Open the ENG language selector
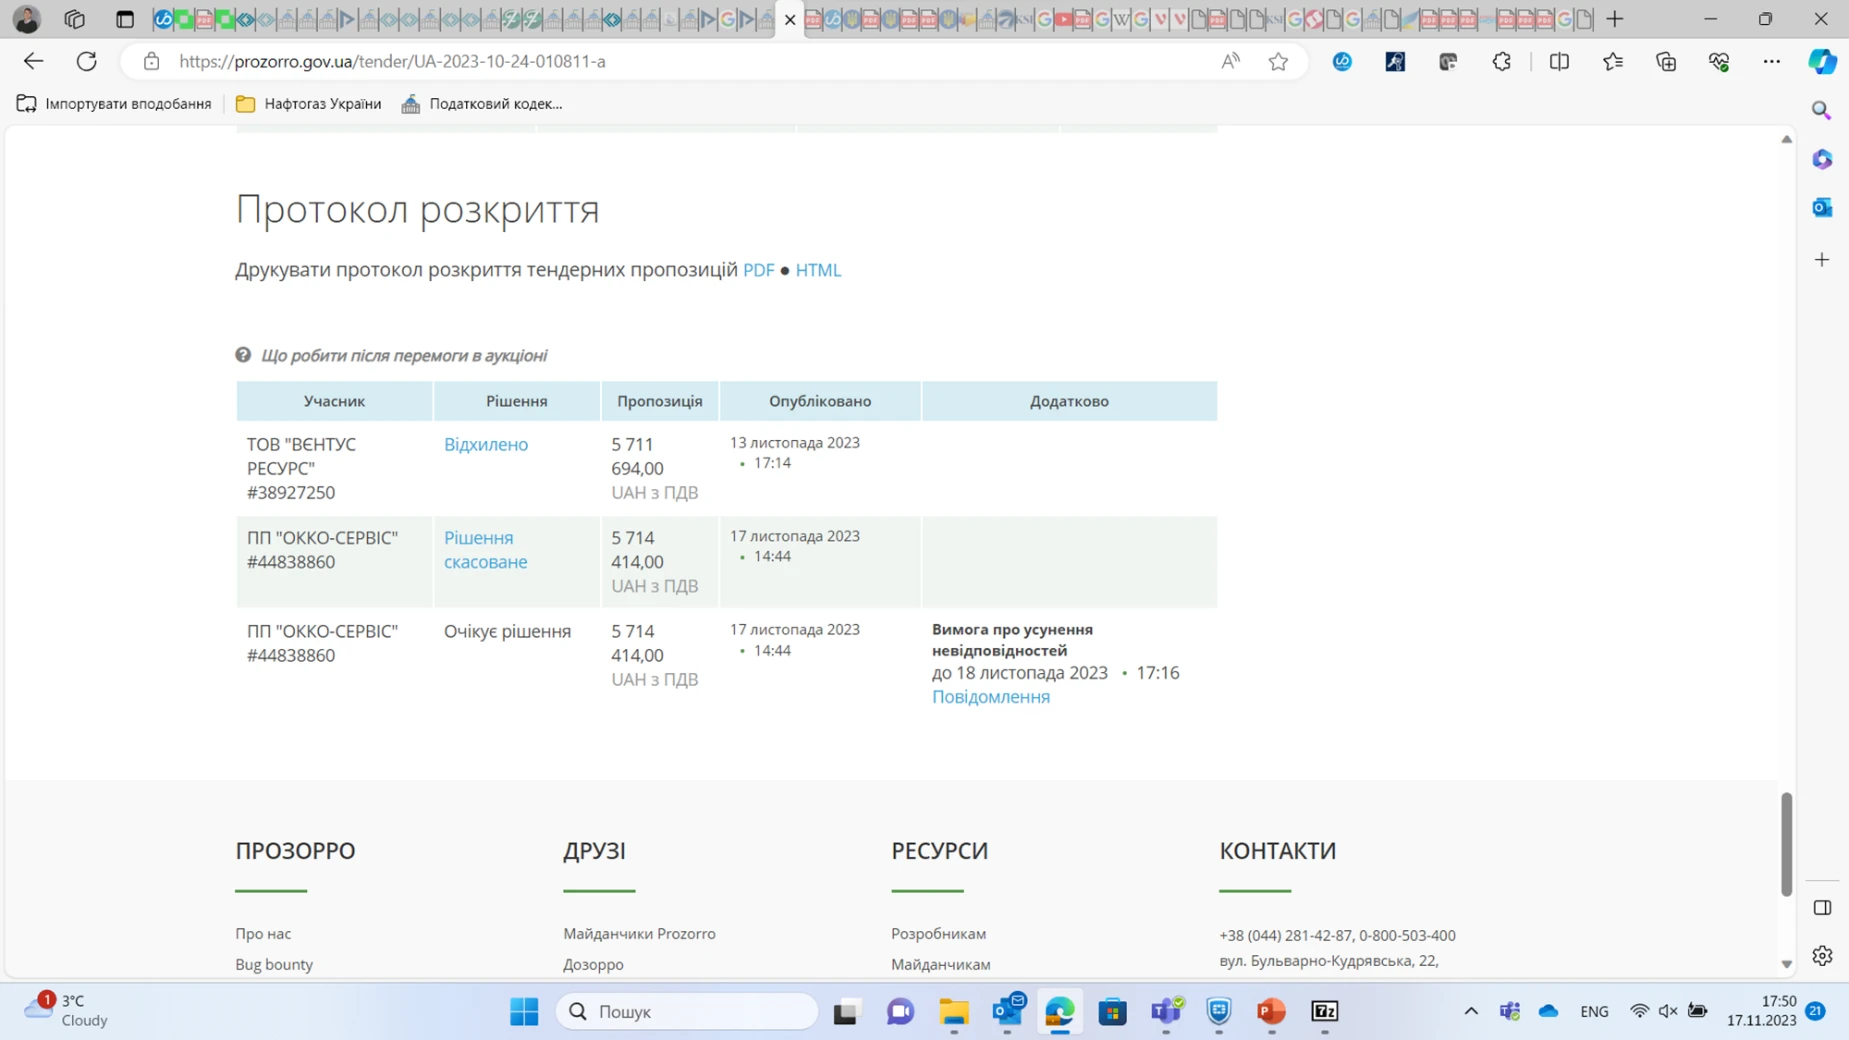 click(x=1594, y=1012)
